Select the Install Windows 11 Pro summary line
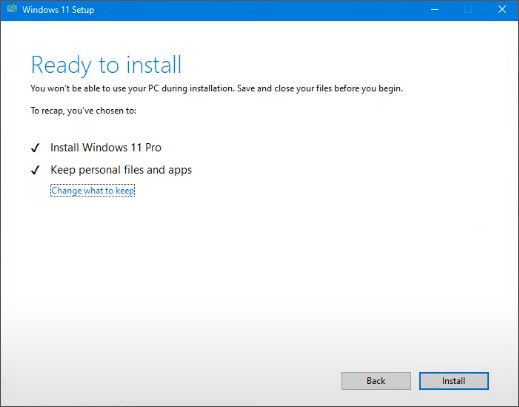 [x=106, y=147]
